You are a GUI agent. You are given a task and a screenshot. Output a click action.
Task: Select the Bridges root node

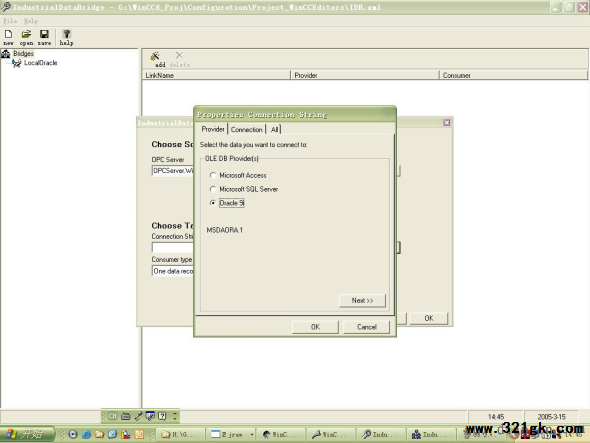coord(23,53)
